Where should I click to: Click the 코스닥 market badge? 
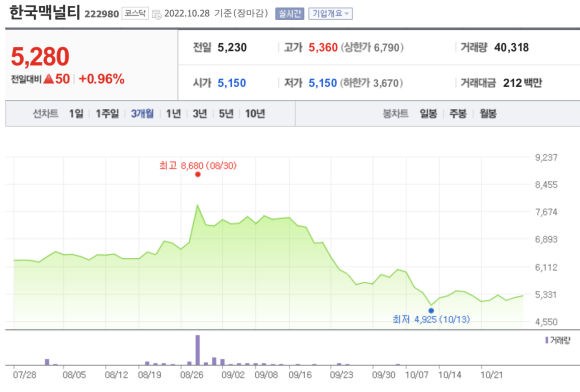coord(135,14)
